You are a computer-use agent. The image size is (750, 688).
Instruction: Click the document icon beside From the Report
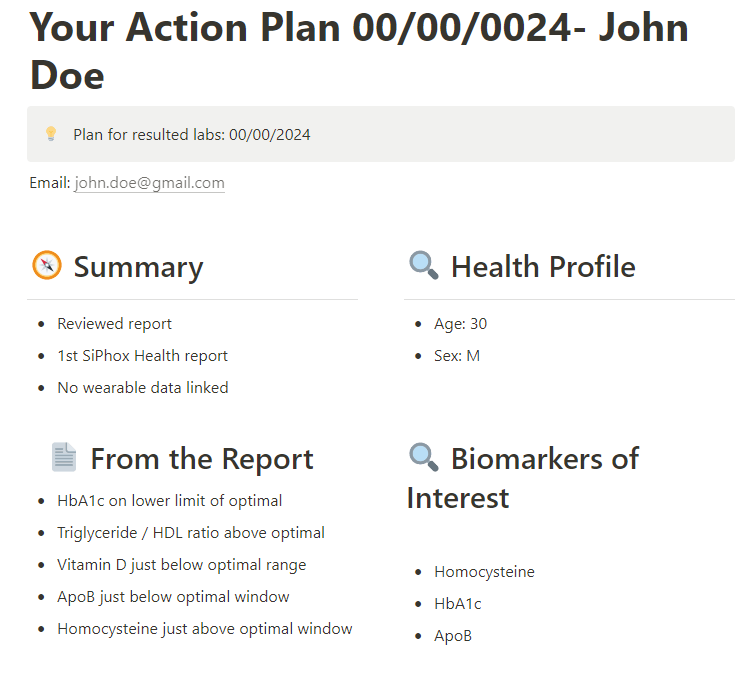64,458
